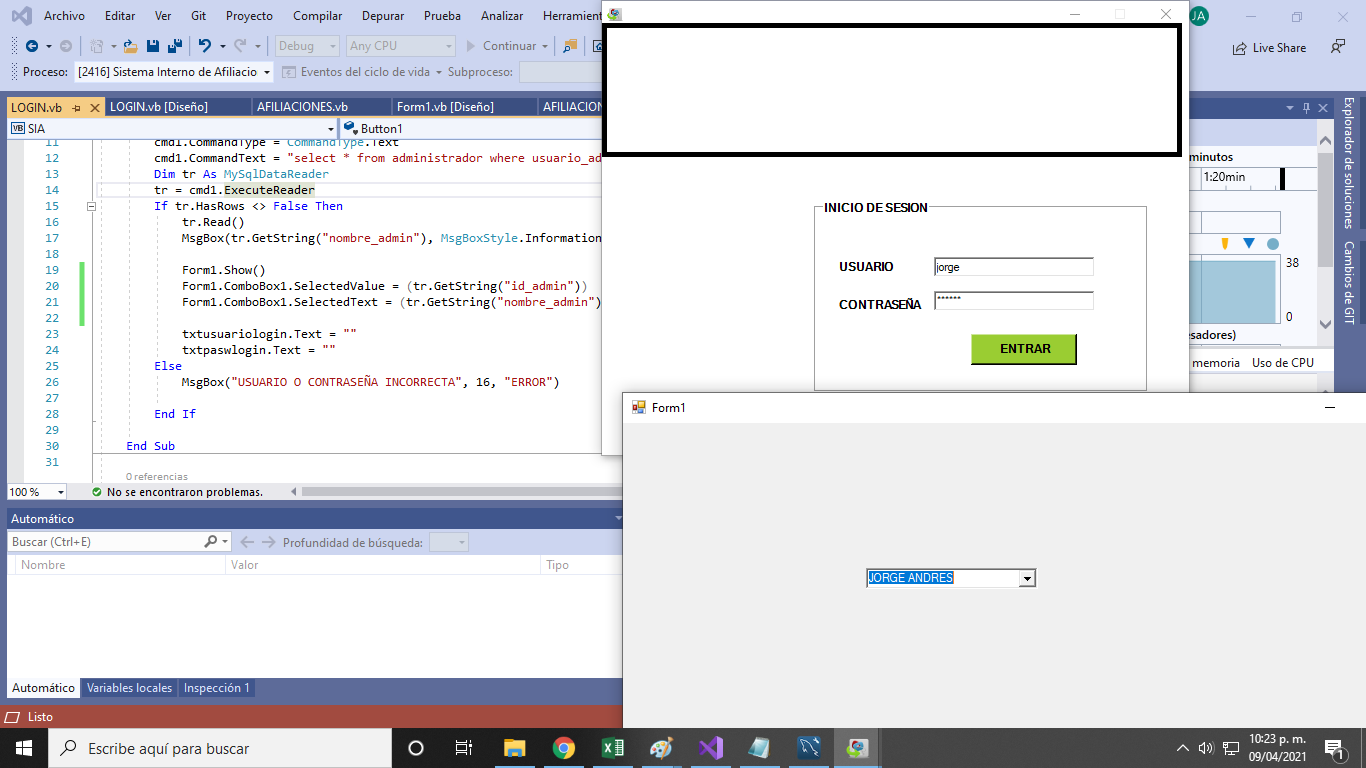The image size is (1366, 768).
Task: Open the Live Share feature
Action: pyautogui.click(x=1270, y=47)
